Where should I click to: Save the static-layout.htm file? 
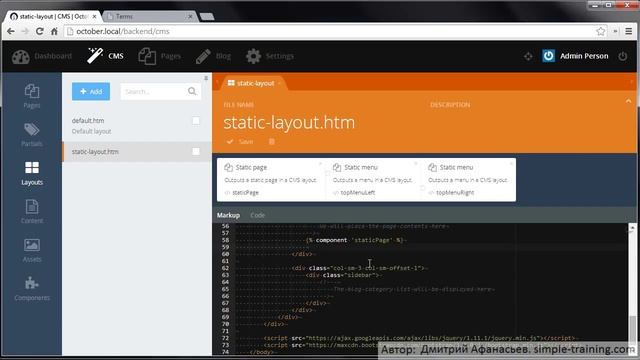point(240,142)
